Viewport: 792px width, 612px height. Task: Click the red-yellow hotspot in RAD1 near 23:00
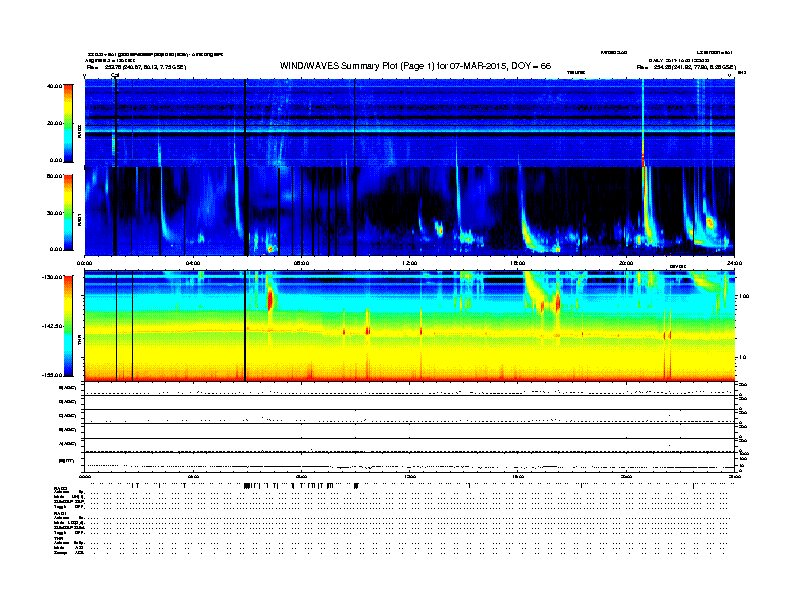tap(710, 222)
